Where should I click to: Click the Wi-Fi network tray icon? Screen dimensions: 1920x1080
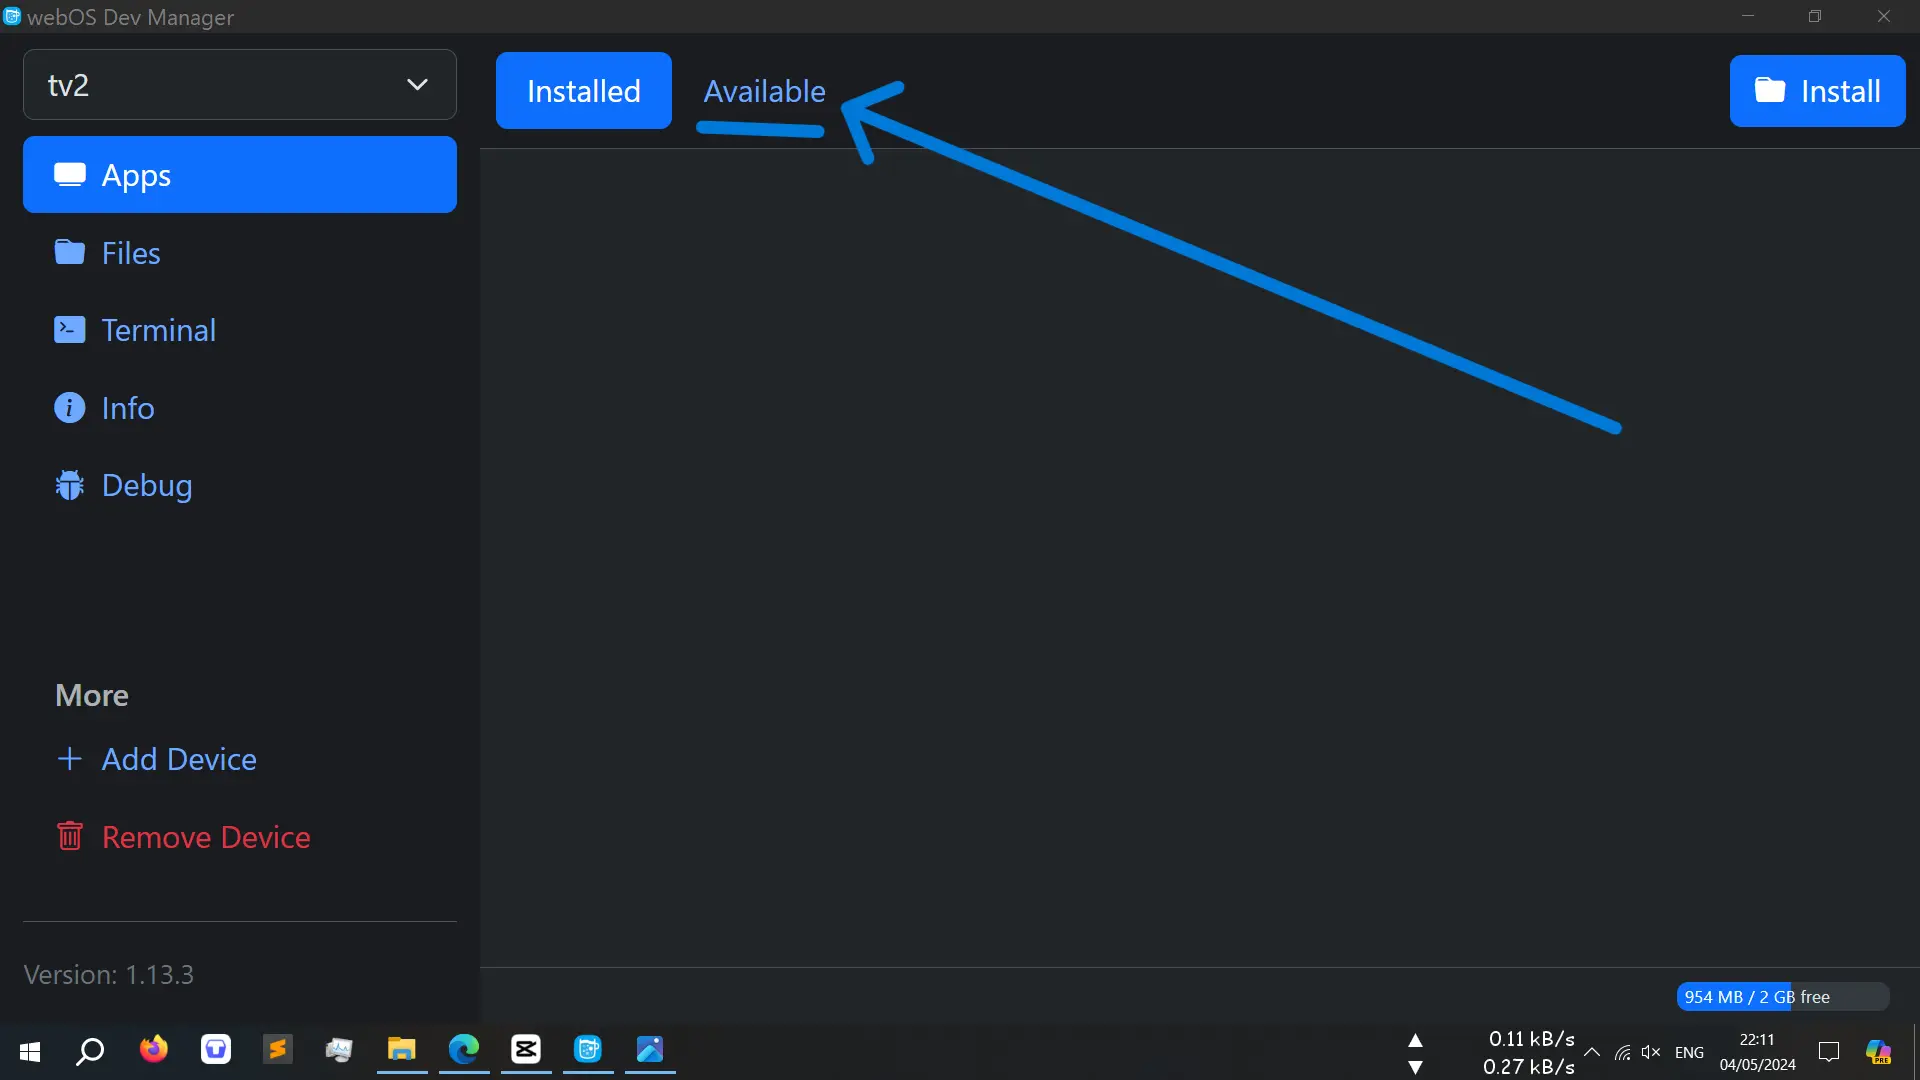point(1622,1052)
